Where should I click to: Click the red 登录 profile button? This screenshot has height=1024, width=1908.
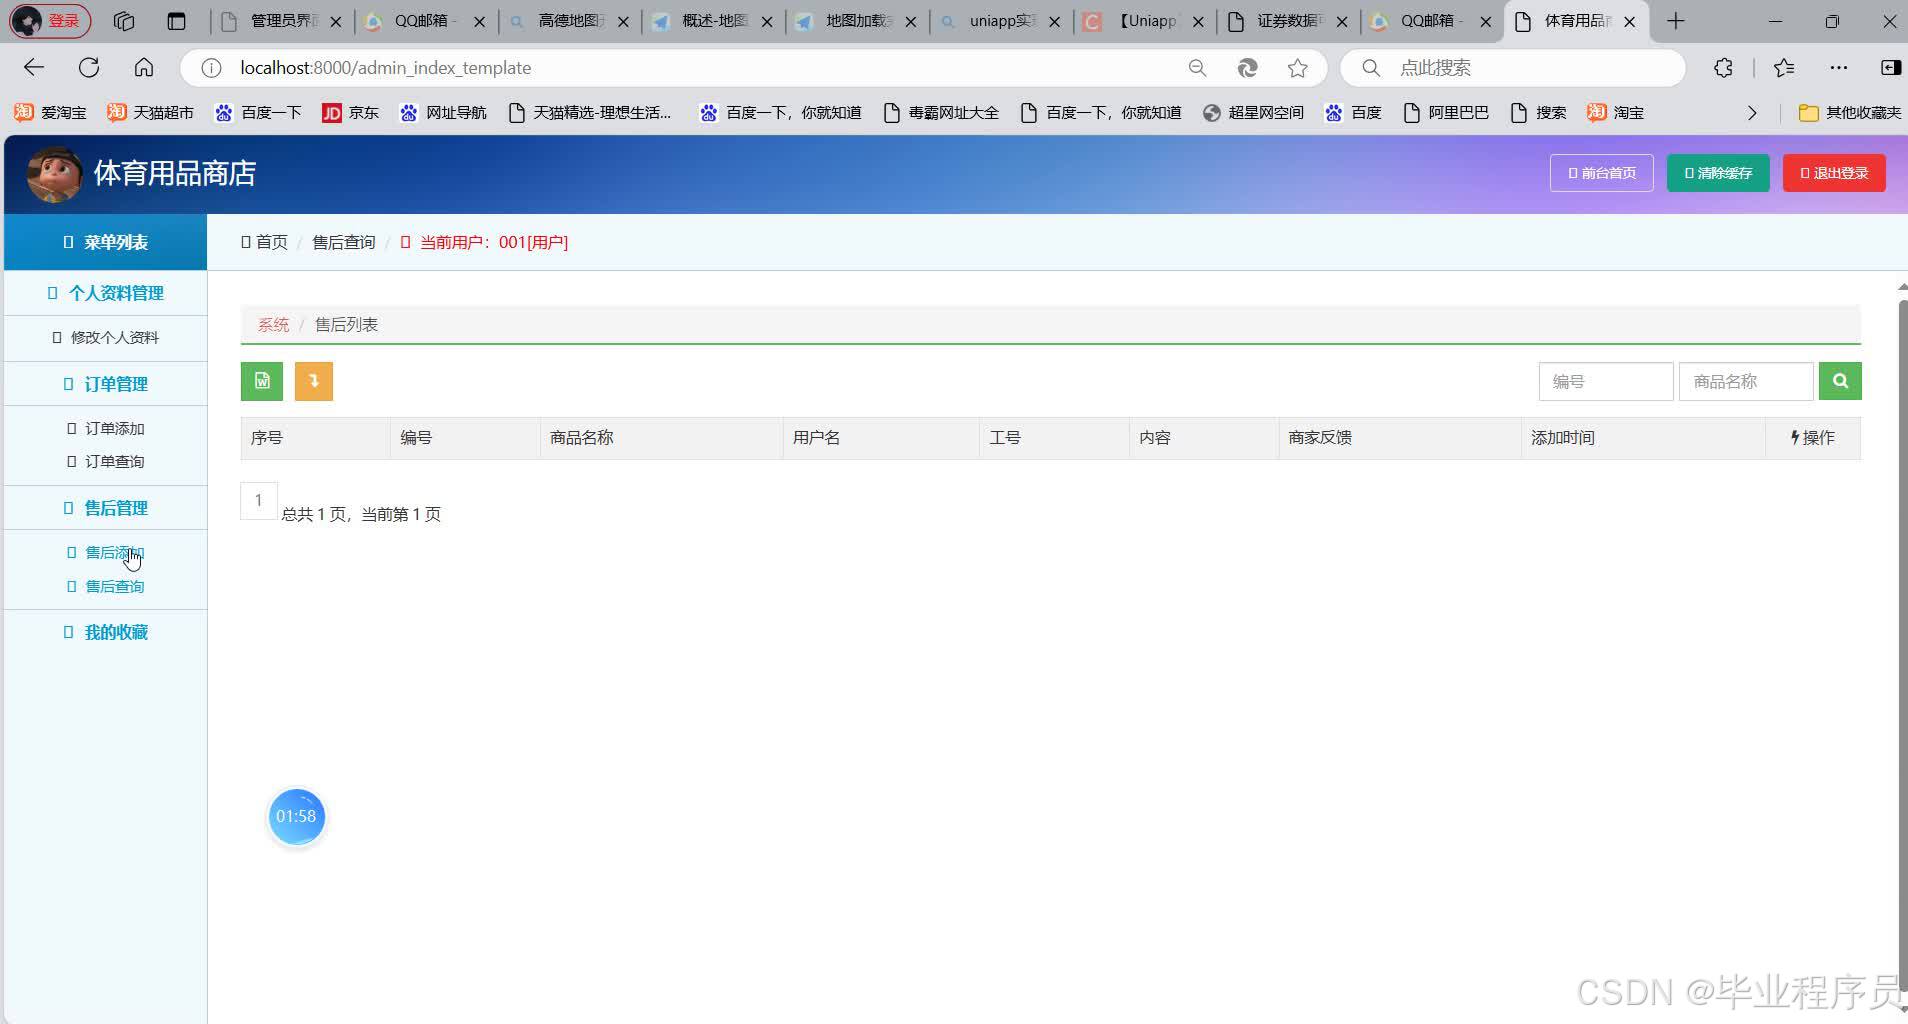click(x=50, y=21)
